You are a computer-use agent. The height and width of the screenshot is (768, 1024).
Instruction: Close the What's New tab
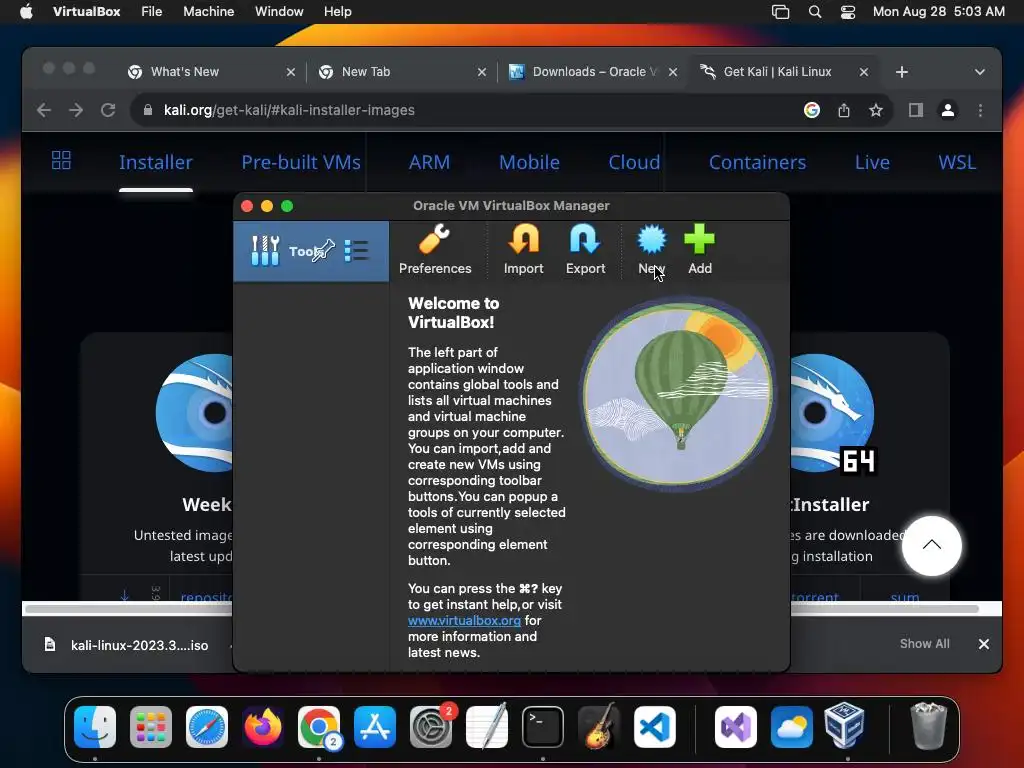(291, 72)
